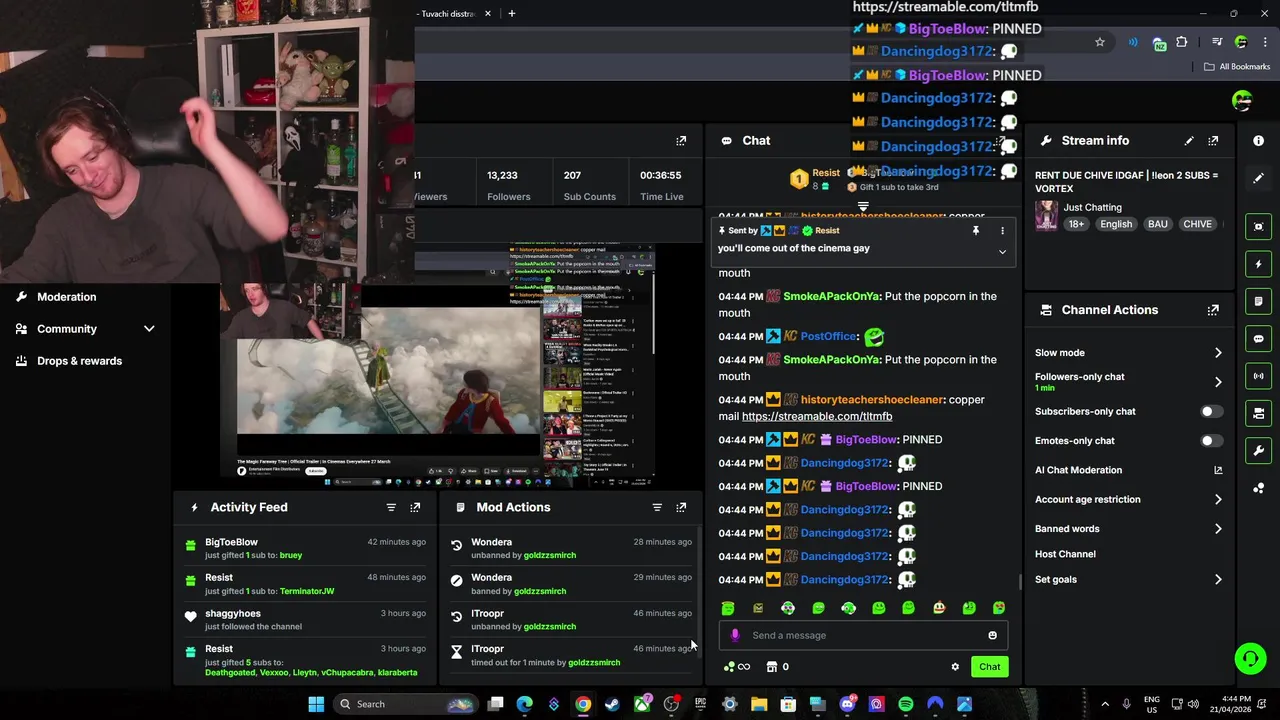Expand Banned words settings
Viewport: 1280px width, 720px height.
tap(1218, 529)
